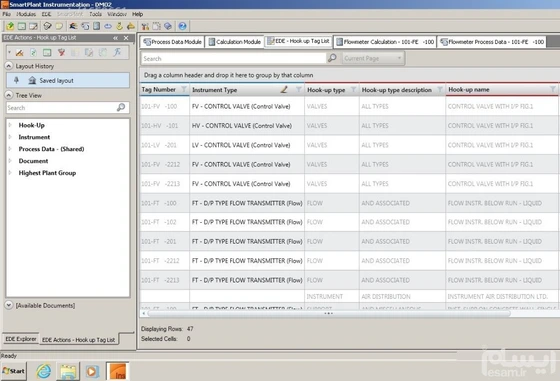Open the Windows Start button
The image size is (560, 381).
coord(14,371)
